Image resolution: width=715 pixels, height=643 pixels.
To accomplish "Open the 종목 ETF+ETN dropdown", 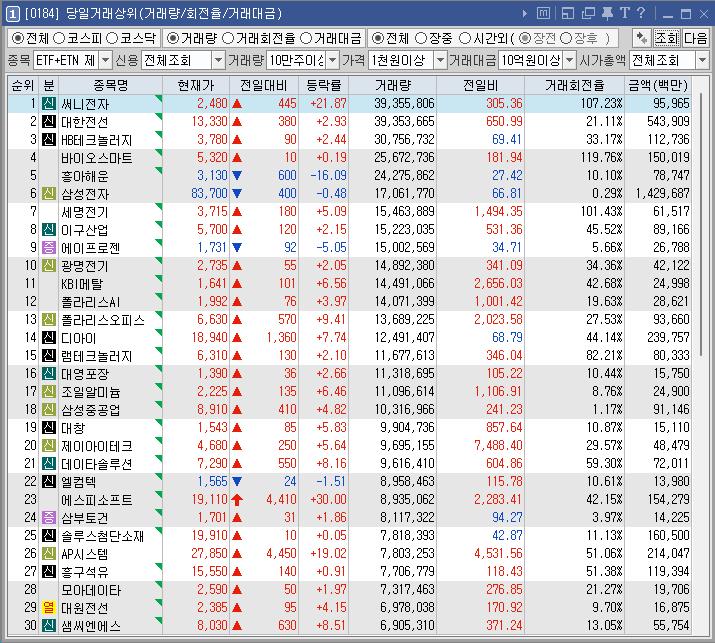I will 105,60.
